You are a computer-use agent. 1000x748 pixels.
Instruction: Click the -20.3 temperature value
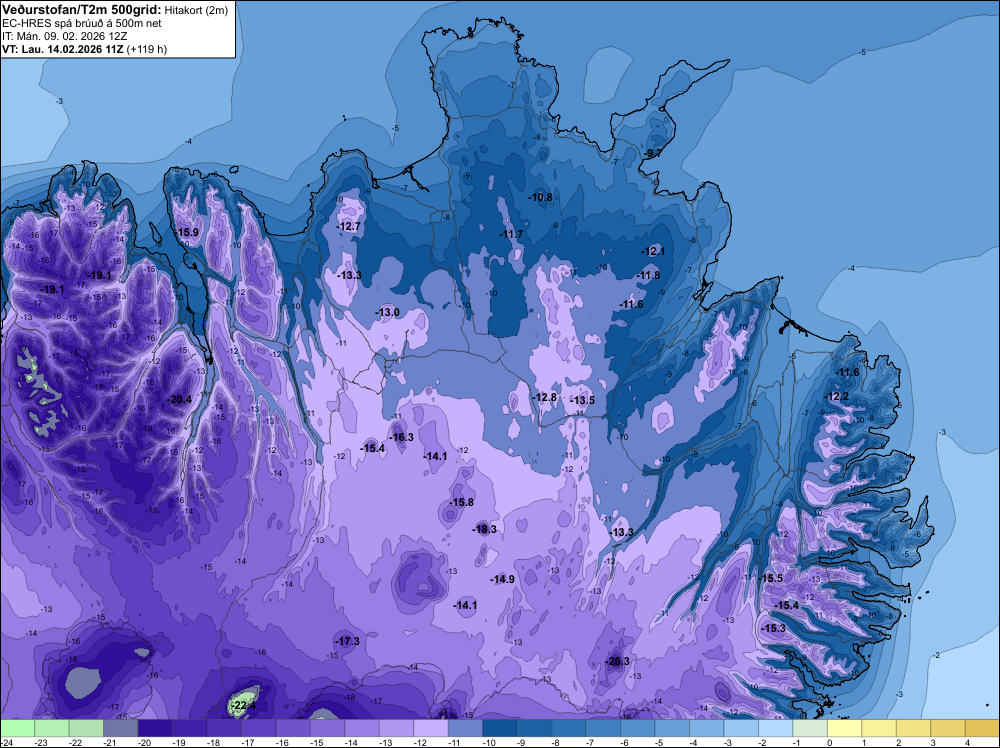point(617,661)
